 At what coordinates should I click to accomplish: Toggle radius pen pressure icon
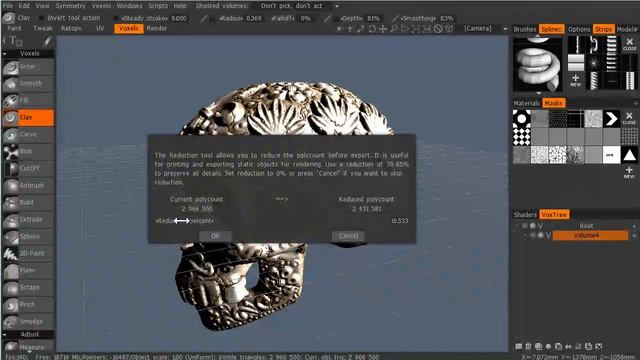[x=203, y=18]
